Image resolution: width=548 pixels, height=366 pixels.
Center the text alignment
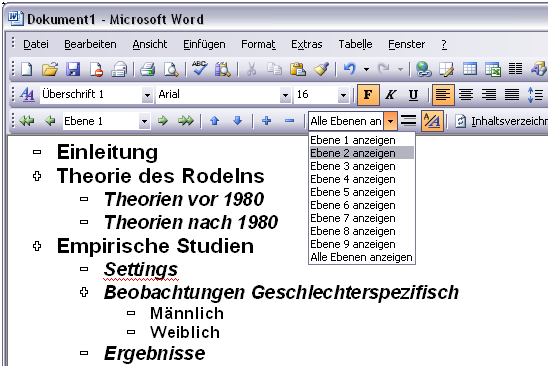(466, 94)
